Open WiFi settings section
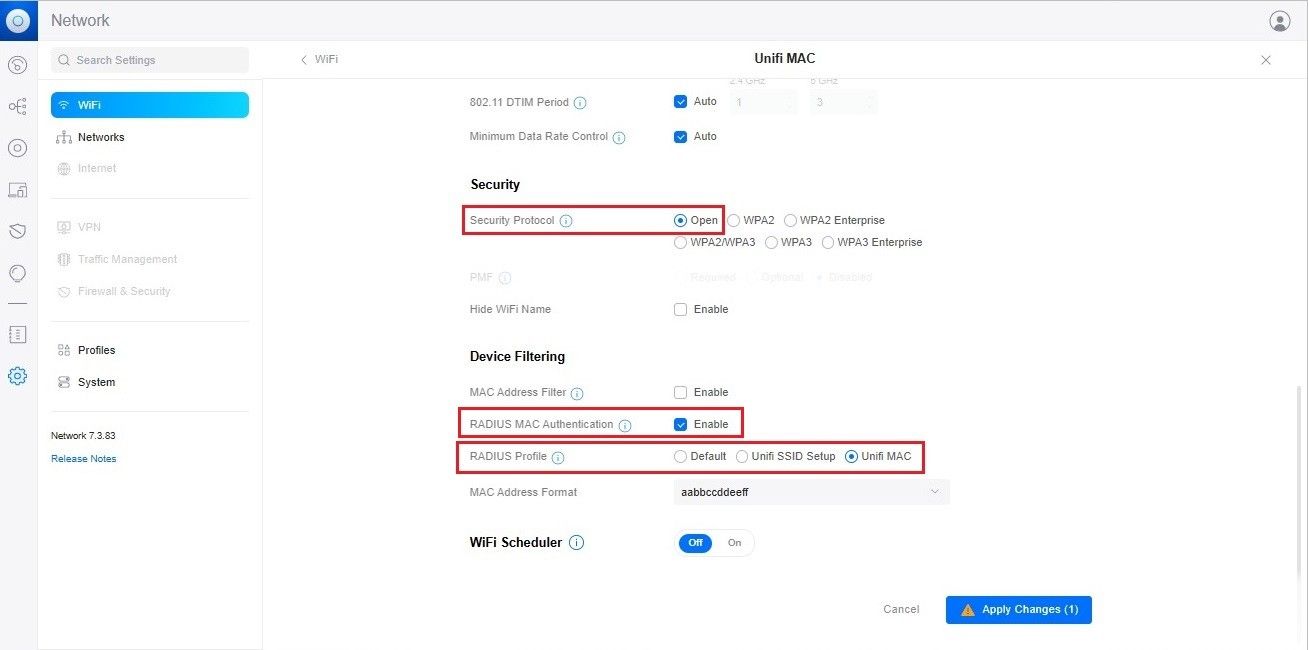Image resolution: width=1308 pixels, height=650 pixels. tap(150, 105)
